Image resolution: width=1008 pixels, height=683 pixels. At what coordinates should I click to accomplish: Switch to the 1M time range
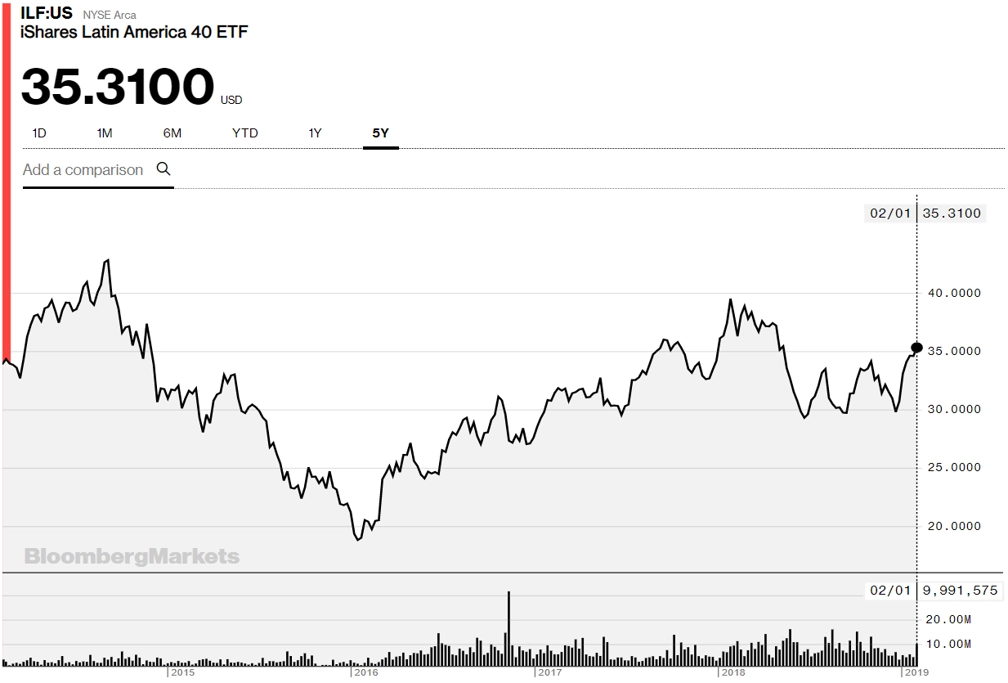click(104, 133)
